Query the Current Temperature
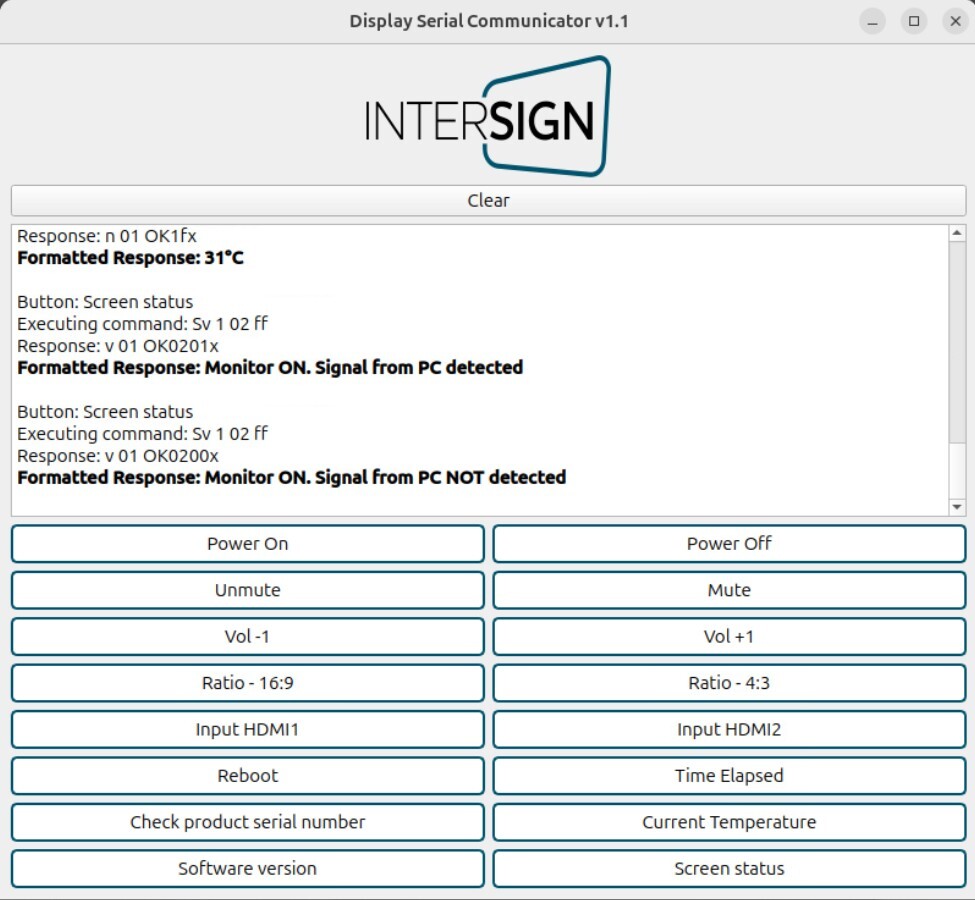 (x=729, y=822)
